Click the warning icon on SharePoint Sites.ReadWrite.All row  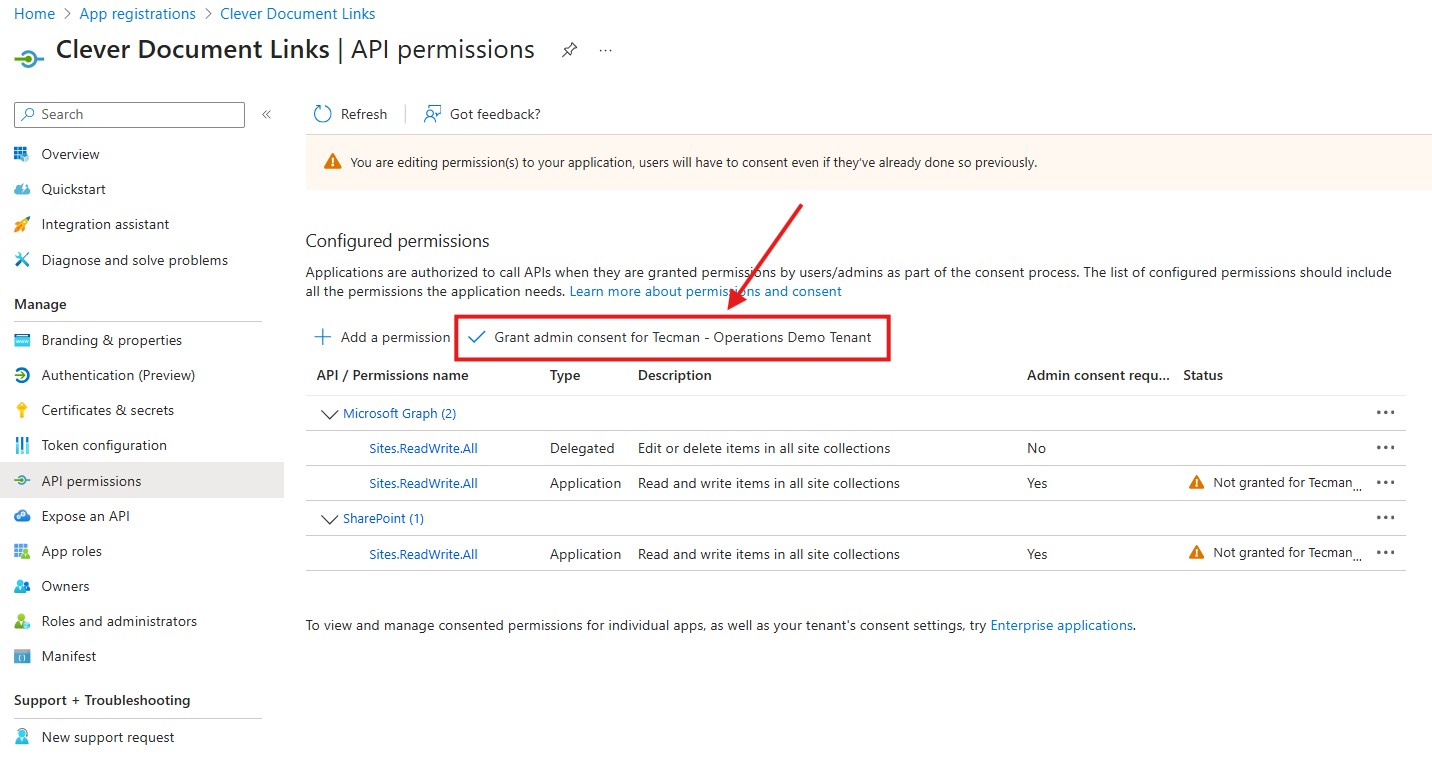1196,552
